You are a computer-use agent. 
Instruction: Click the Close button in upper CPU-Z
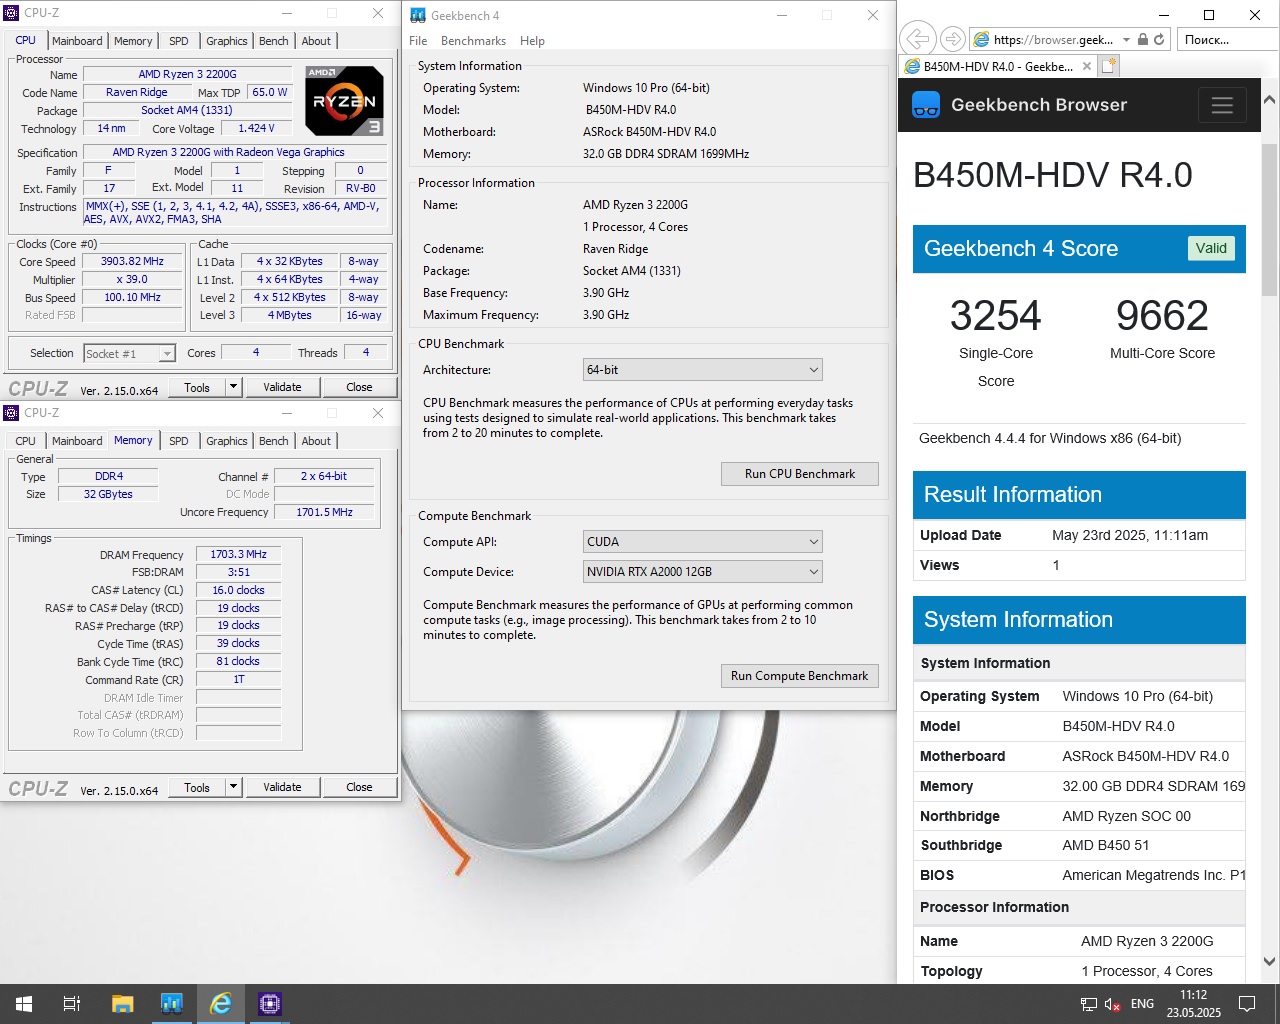click(359, 387)
